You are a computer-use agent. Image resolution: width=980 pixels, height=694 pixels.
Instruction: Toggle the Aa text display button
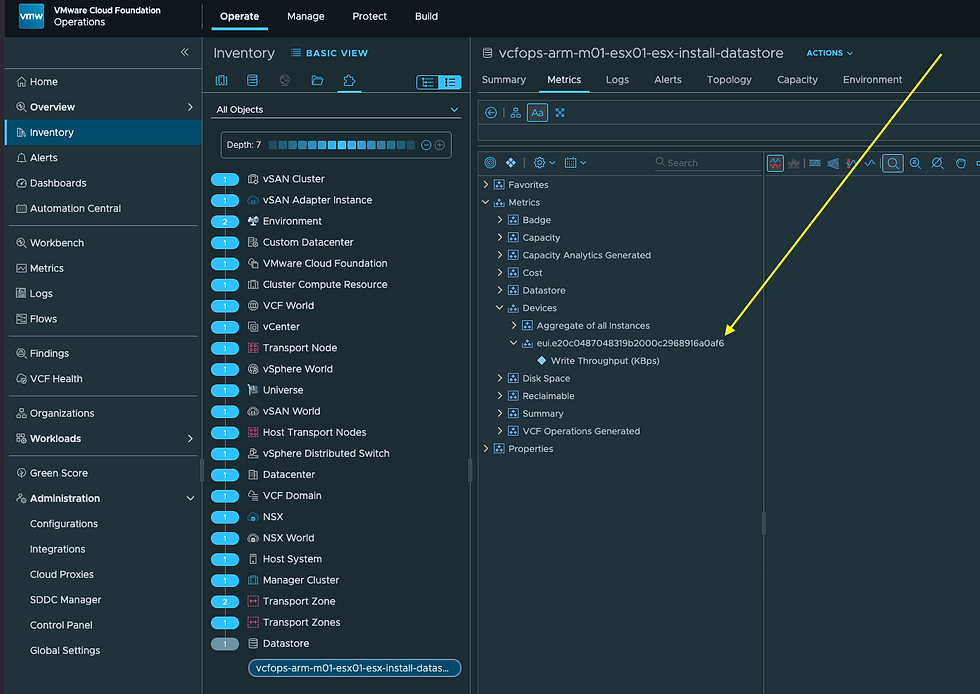click(x=538, y=113)
